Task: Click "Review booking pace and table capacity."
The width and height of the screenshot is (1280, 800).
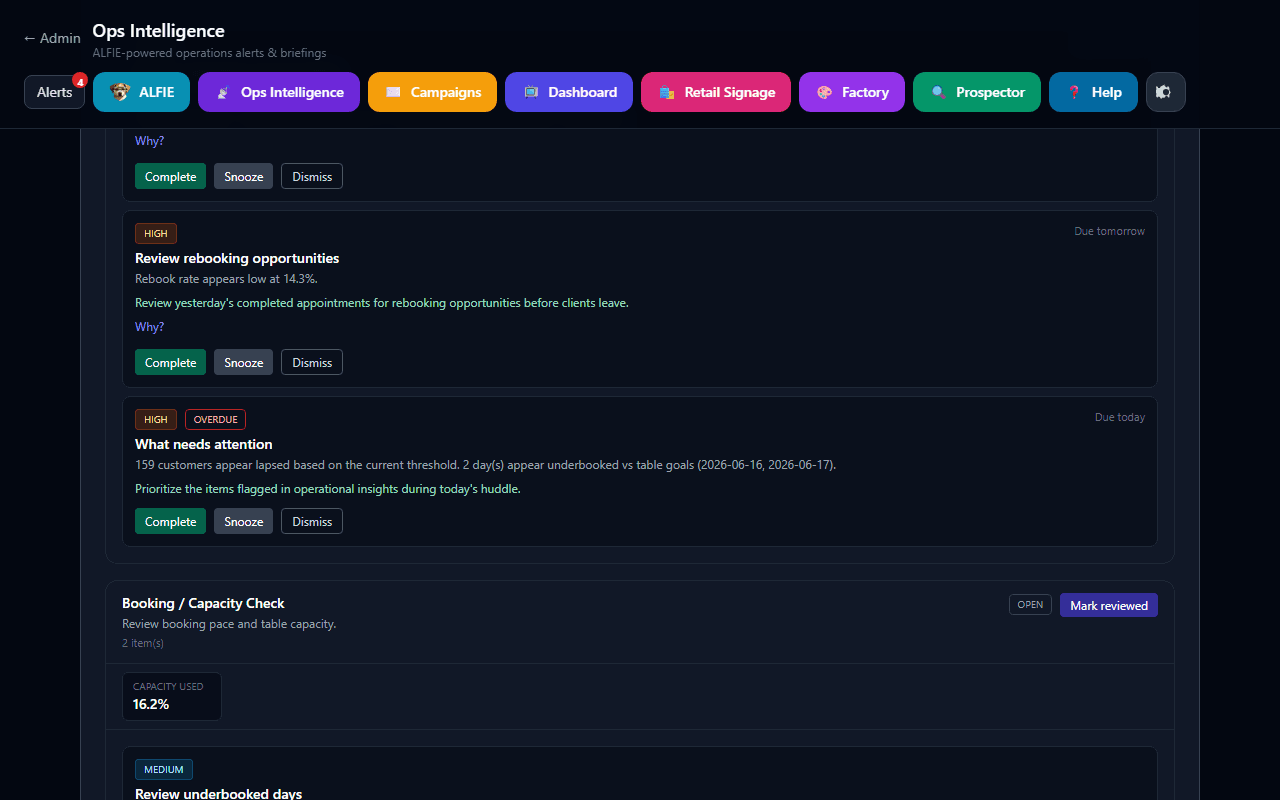Action: (229, 624)
